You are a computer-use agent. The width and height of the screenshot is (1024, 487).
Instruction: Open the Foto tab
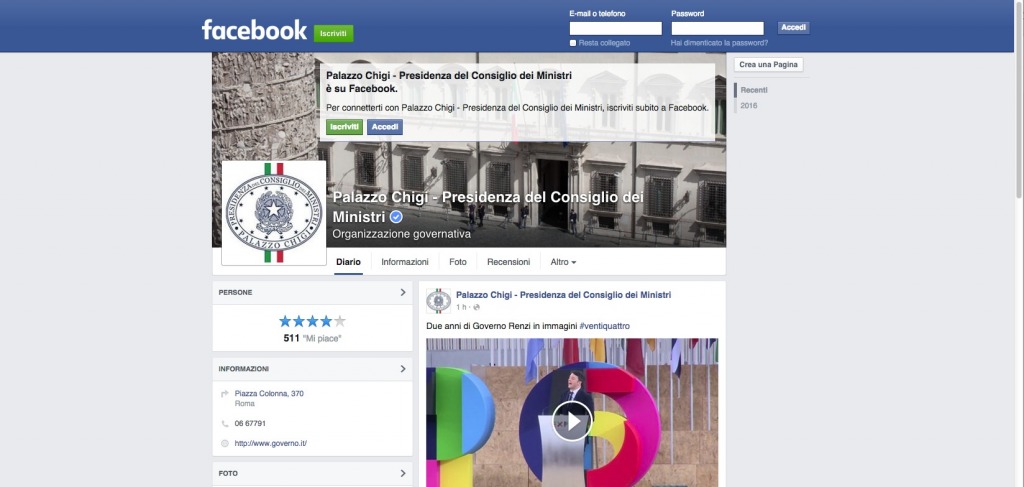coord(458,262)
